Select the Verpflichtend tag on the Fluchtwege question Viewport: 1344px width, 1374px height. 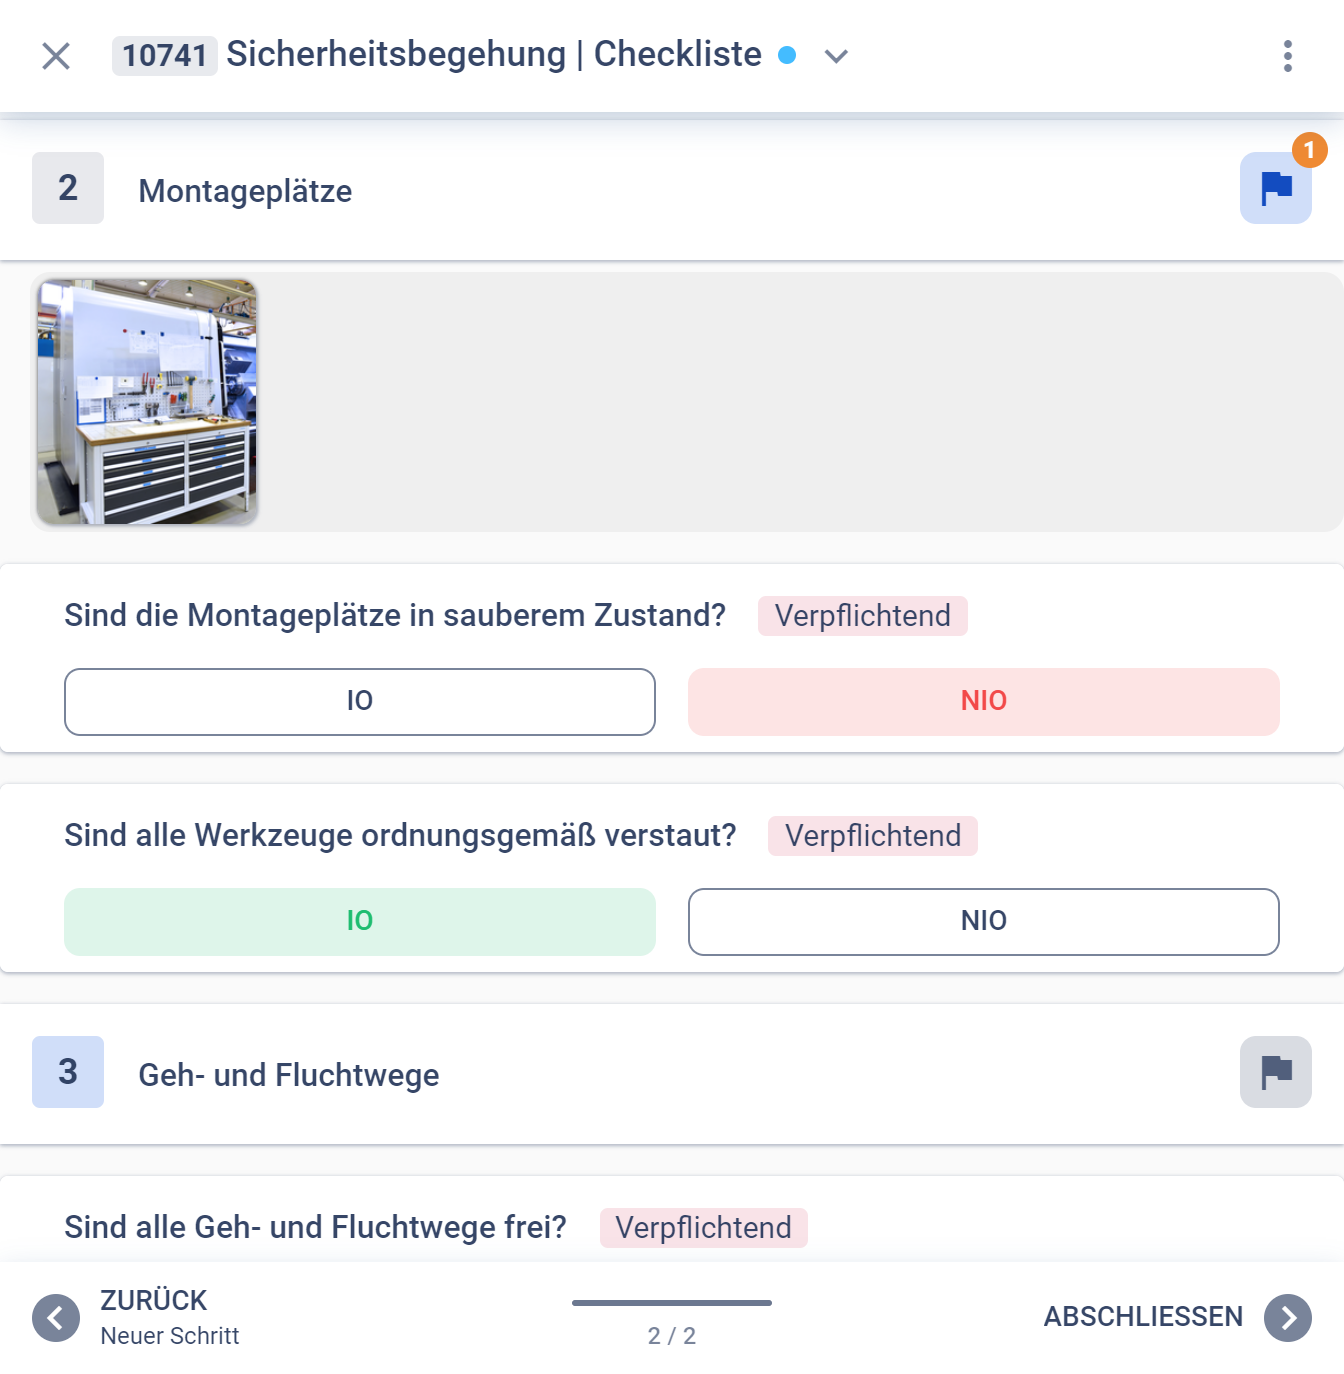[x=703, y=1228]
